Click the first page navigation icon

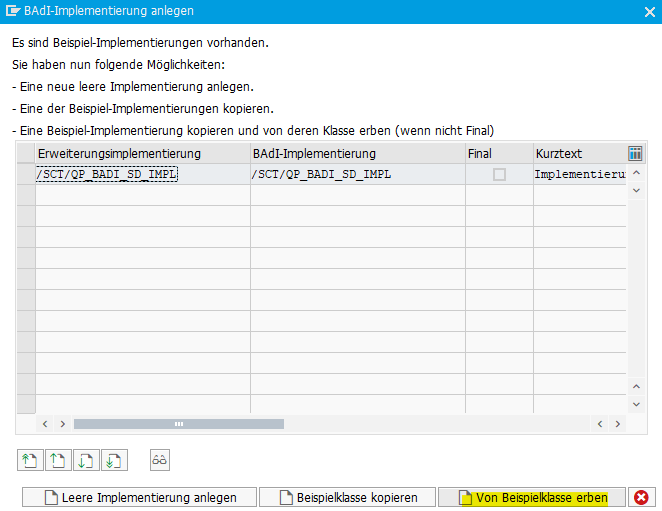(x=30, y=460)
